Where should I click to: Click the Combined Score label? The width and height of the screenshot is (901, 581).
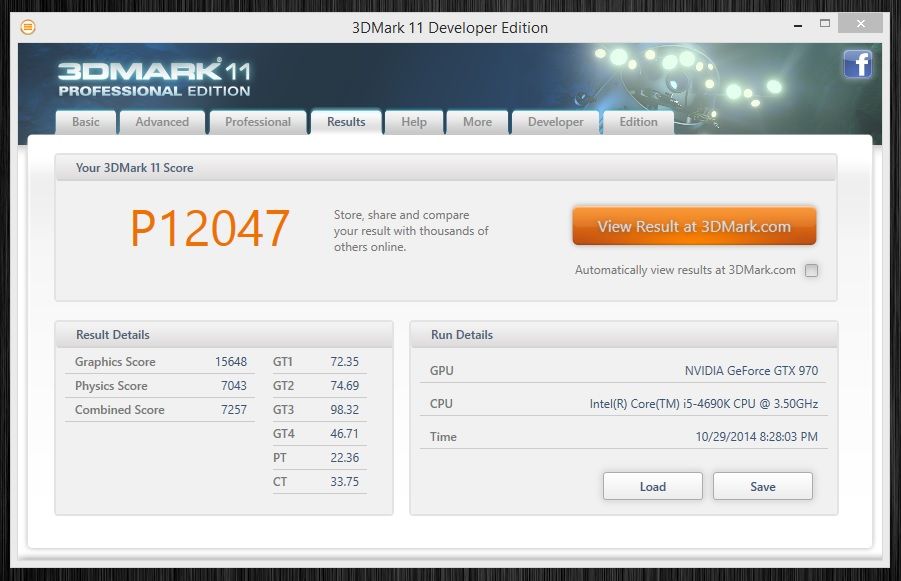(120, 410)
